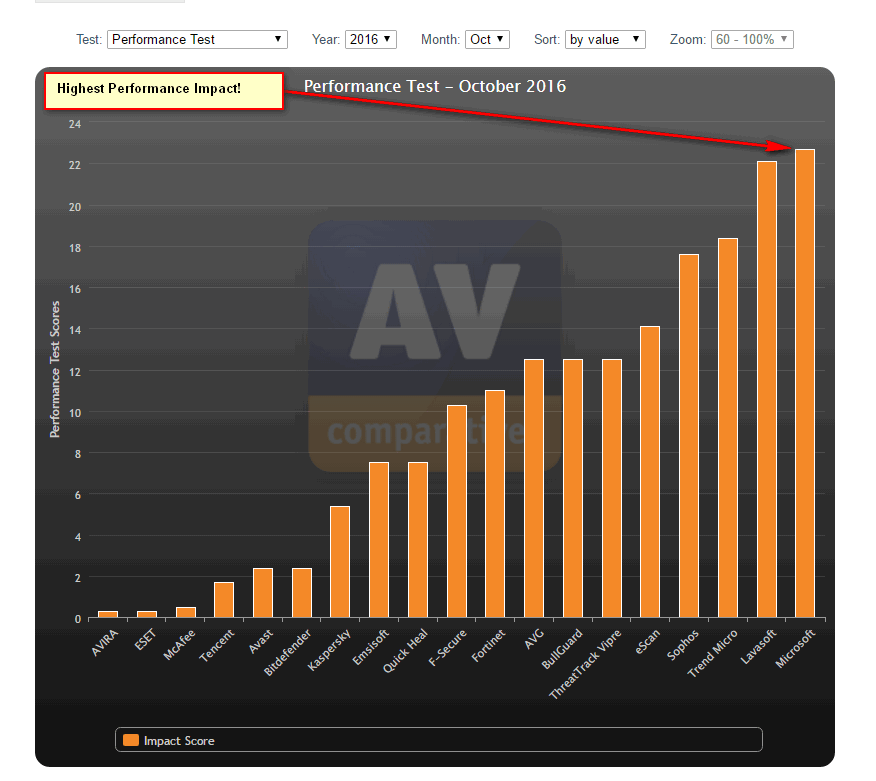Viewport: 876px width, 781px height.
Task: Click the Emsisoft bar
Action: (379, 540)
